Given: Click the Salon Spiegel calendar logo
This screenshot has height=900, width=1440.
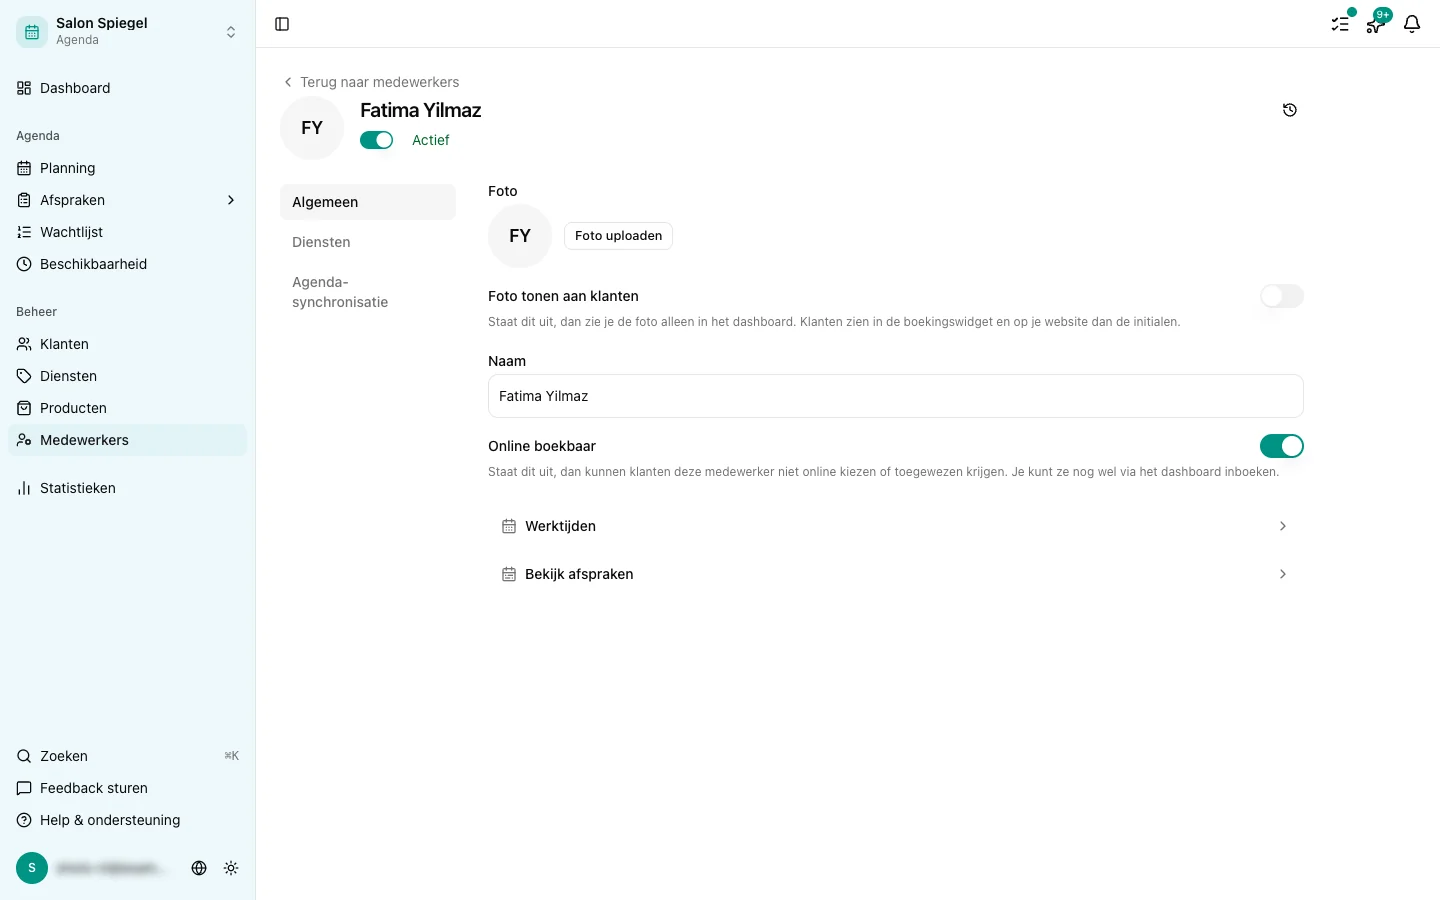Looking at the screenshot, I should (x=32, y=32).
